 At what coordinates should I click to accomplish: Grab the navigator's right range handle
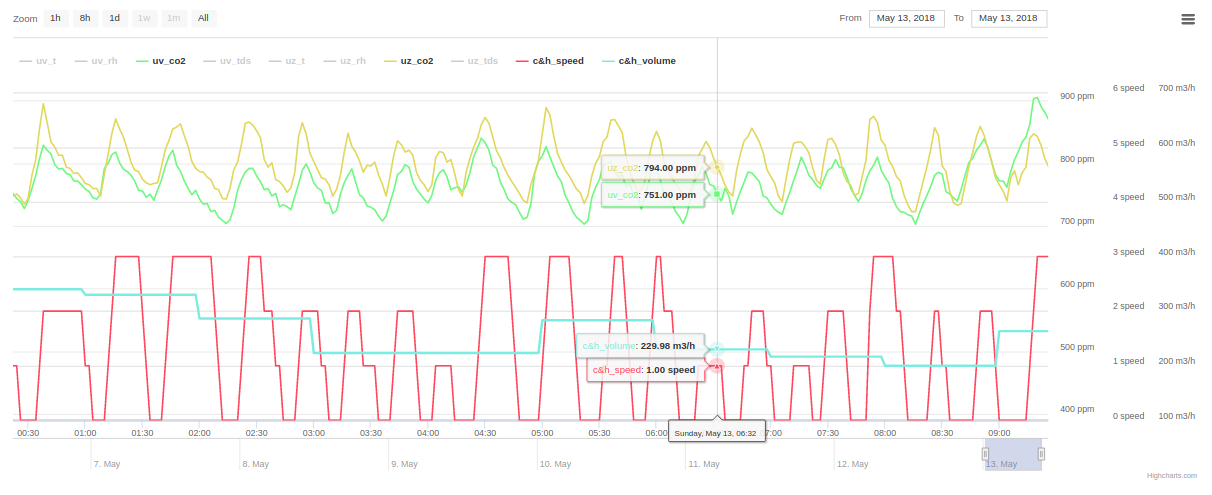pyautogui.click(x=1041, y=454)
